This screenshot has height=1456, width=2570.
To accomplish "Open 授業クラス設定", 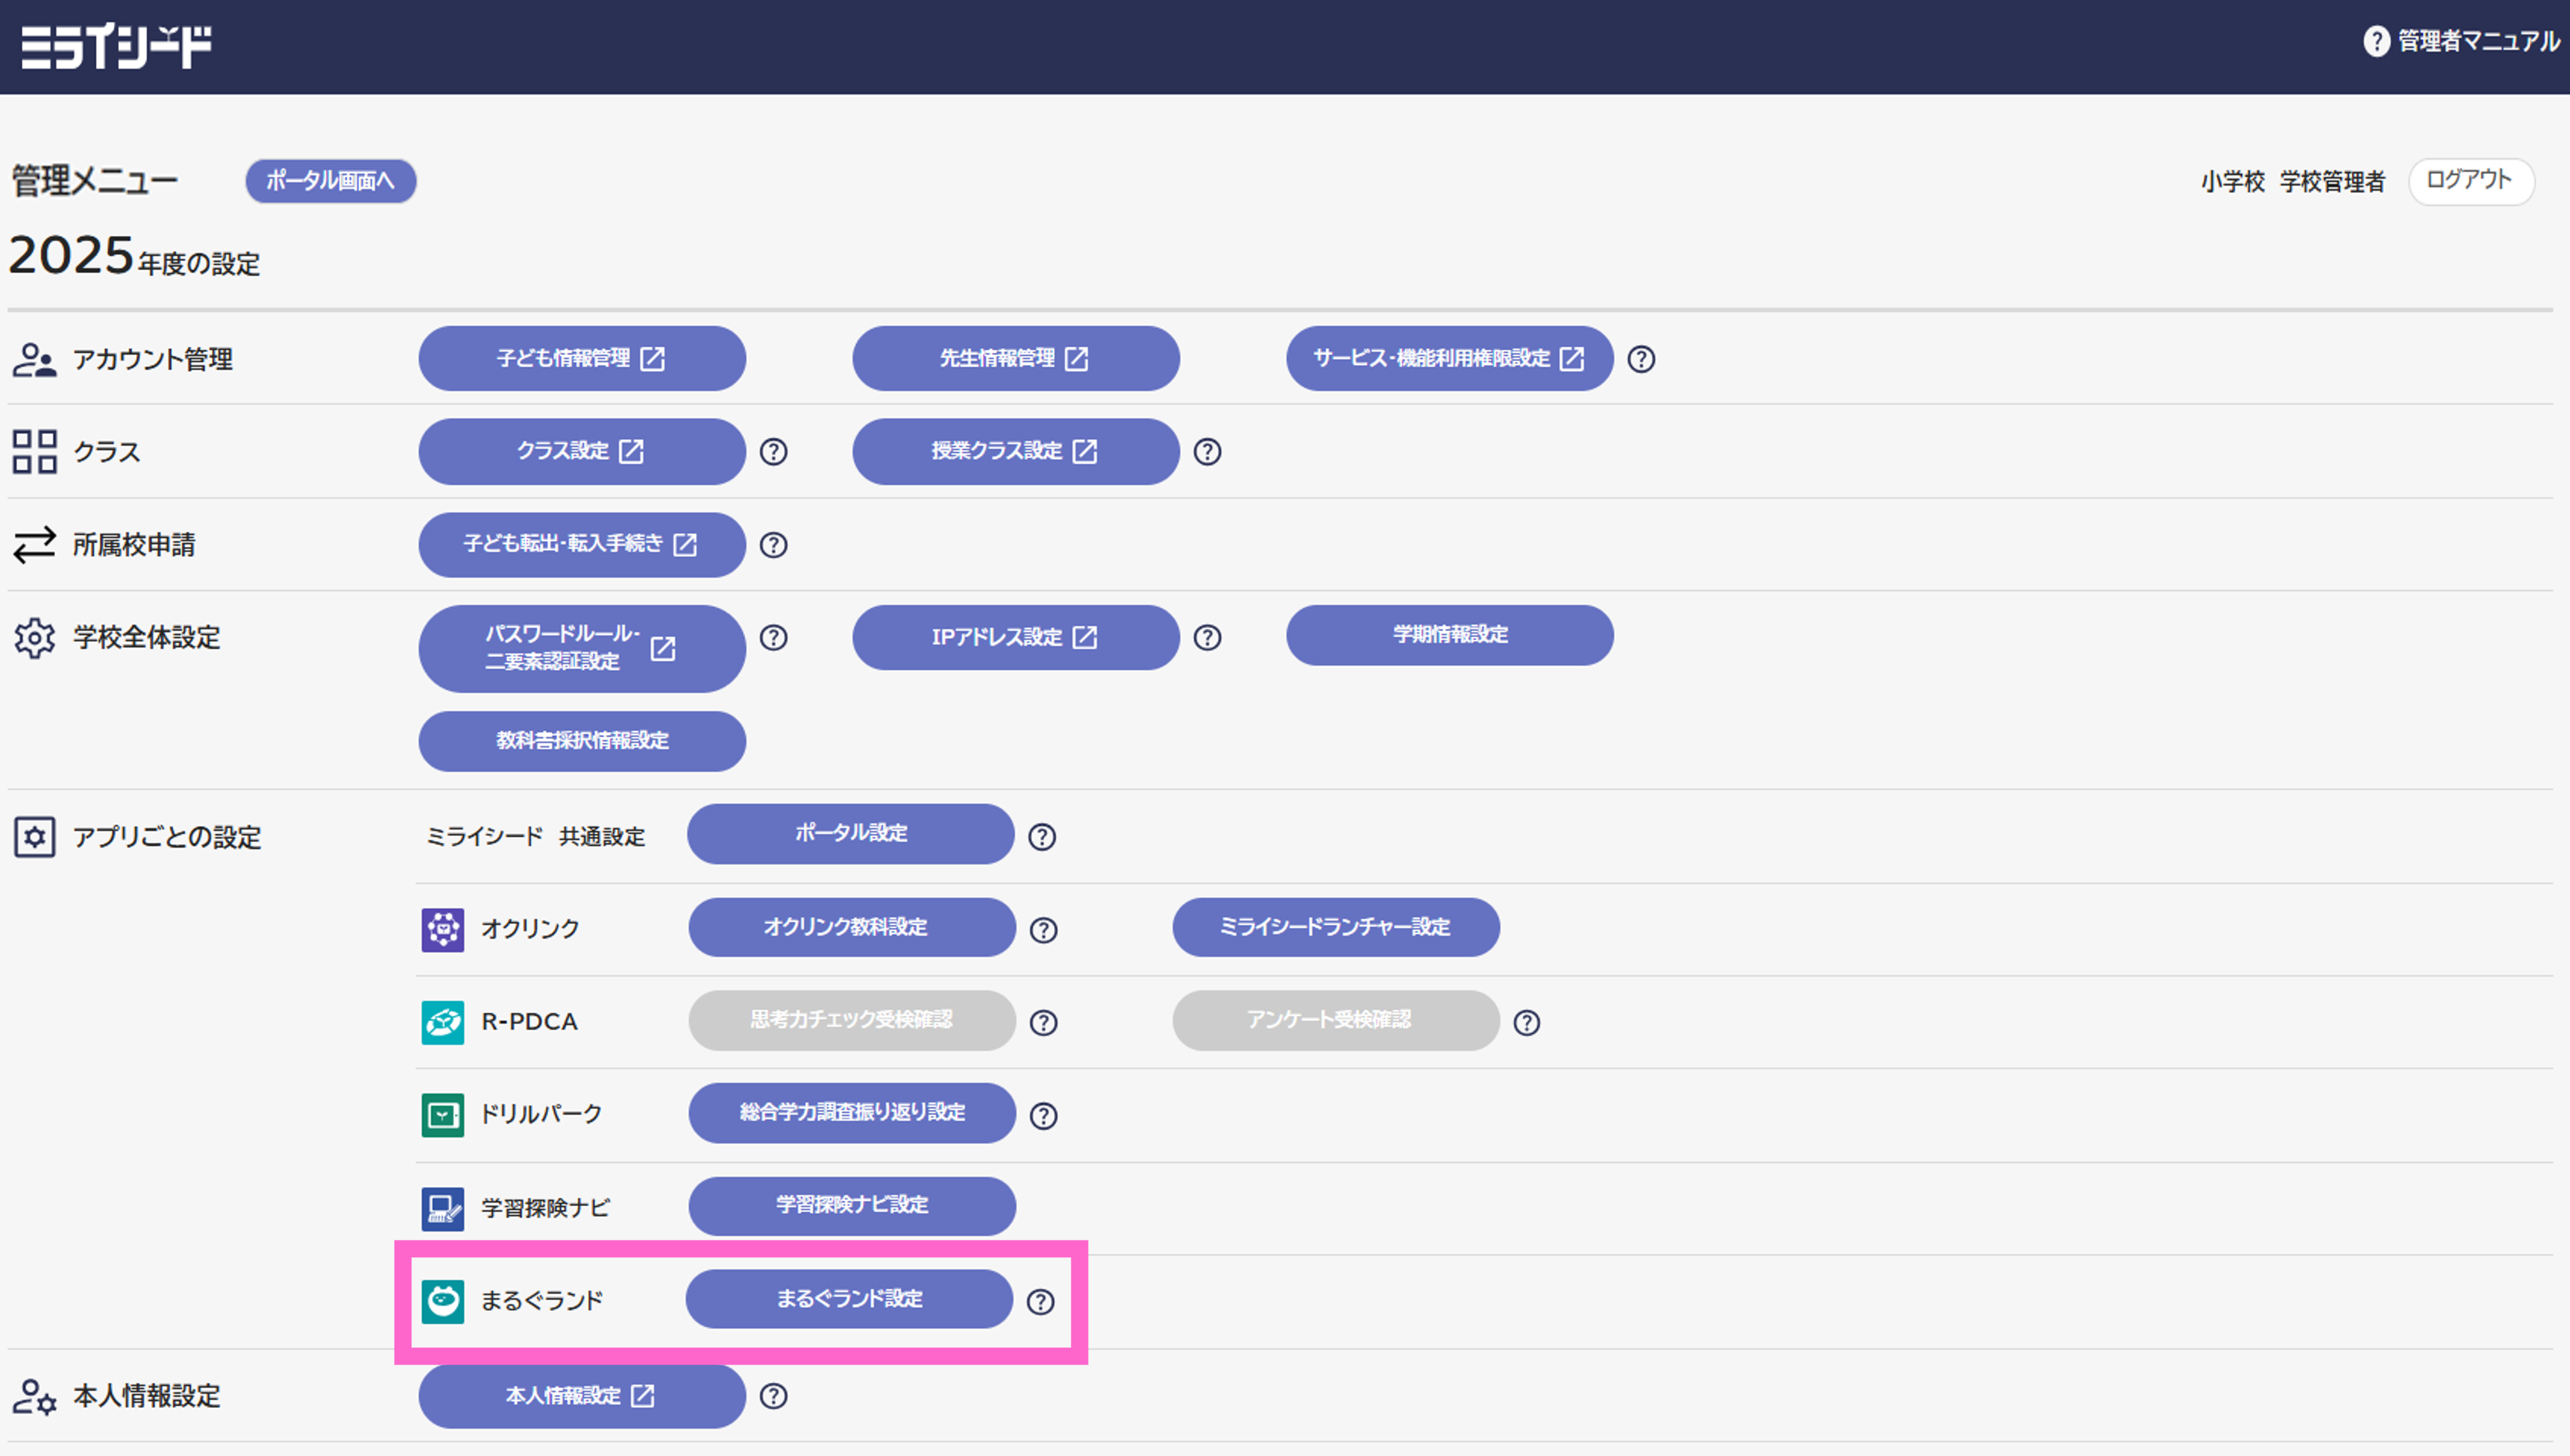I will coord(1015,451).
